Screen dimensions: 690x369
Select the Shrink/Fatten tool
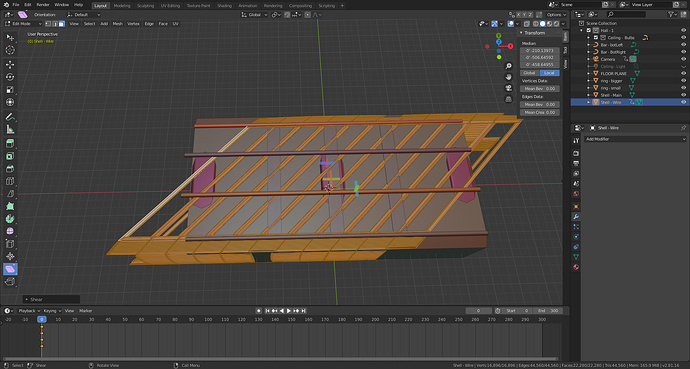(x=10, y=256)
